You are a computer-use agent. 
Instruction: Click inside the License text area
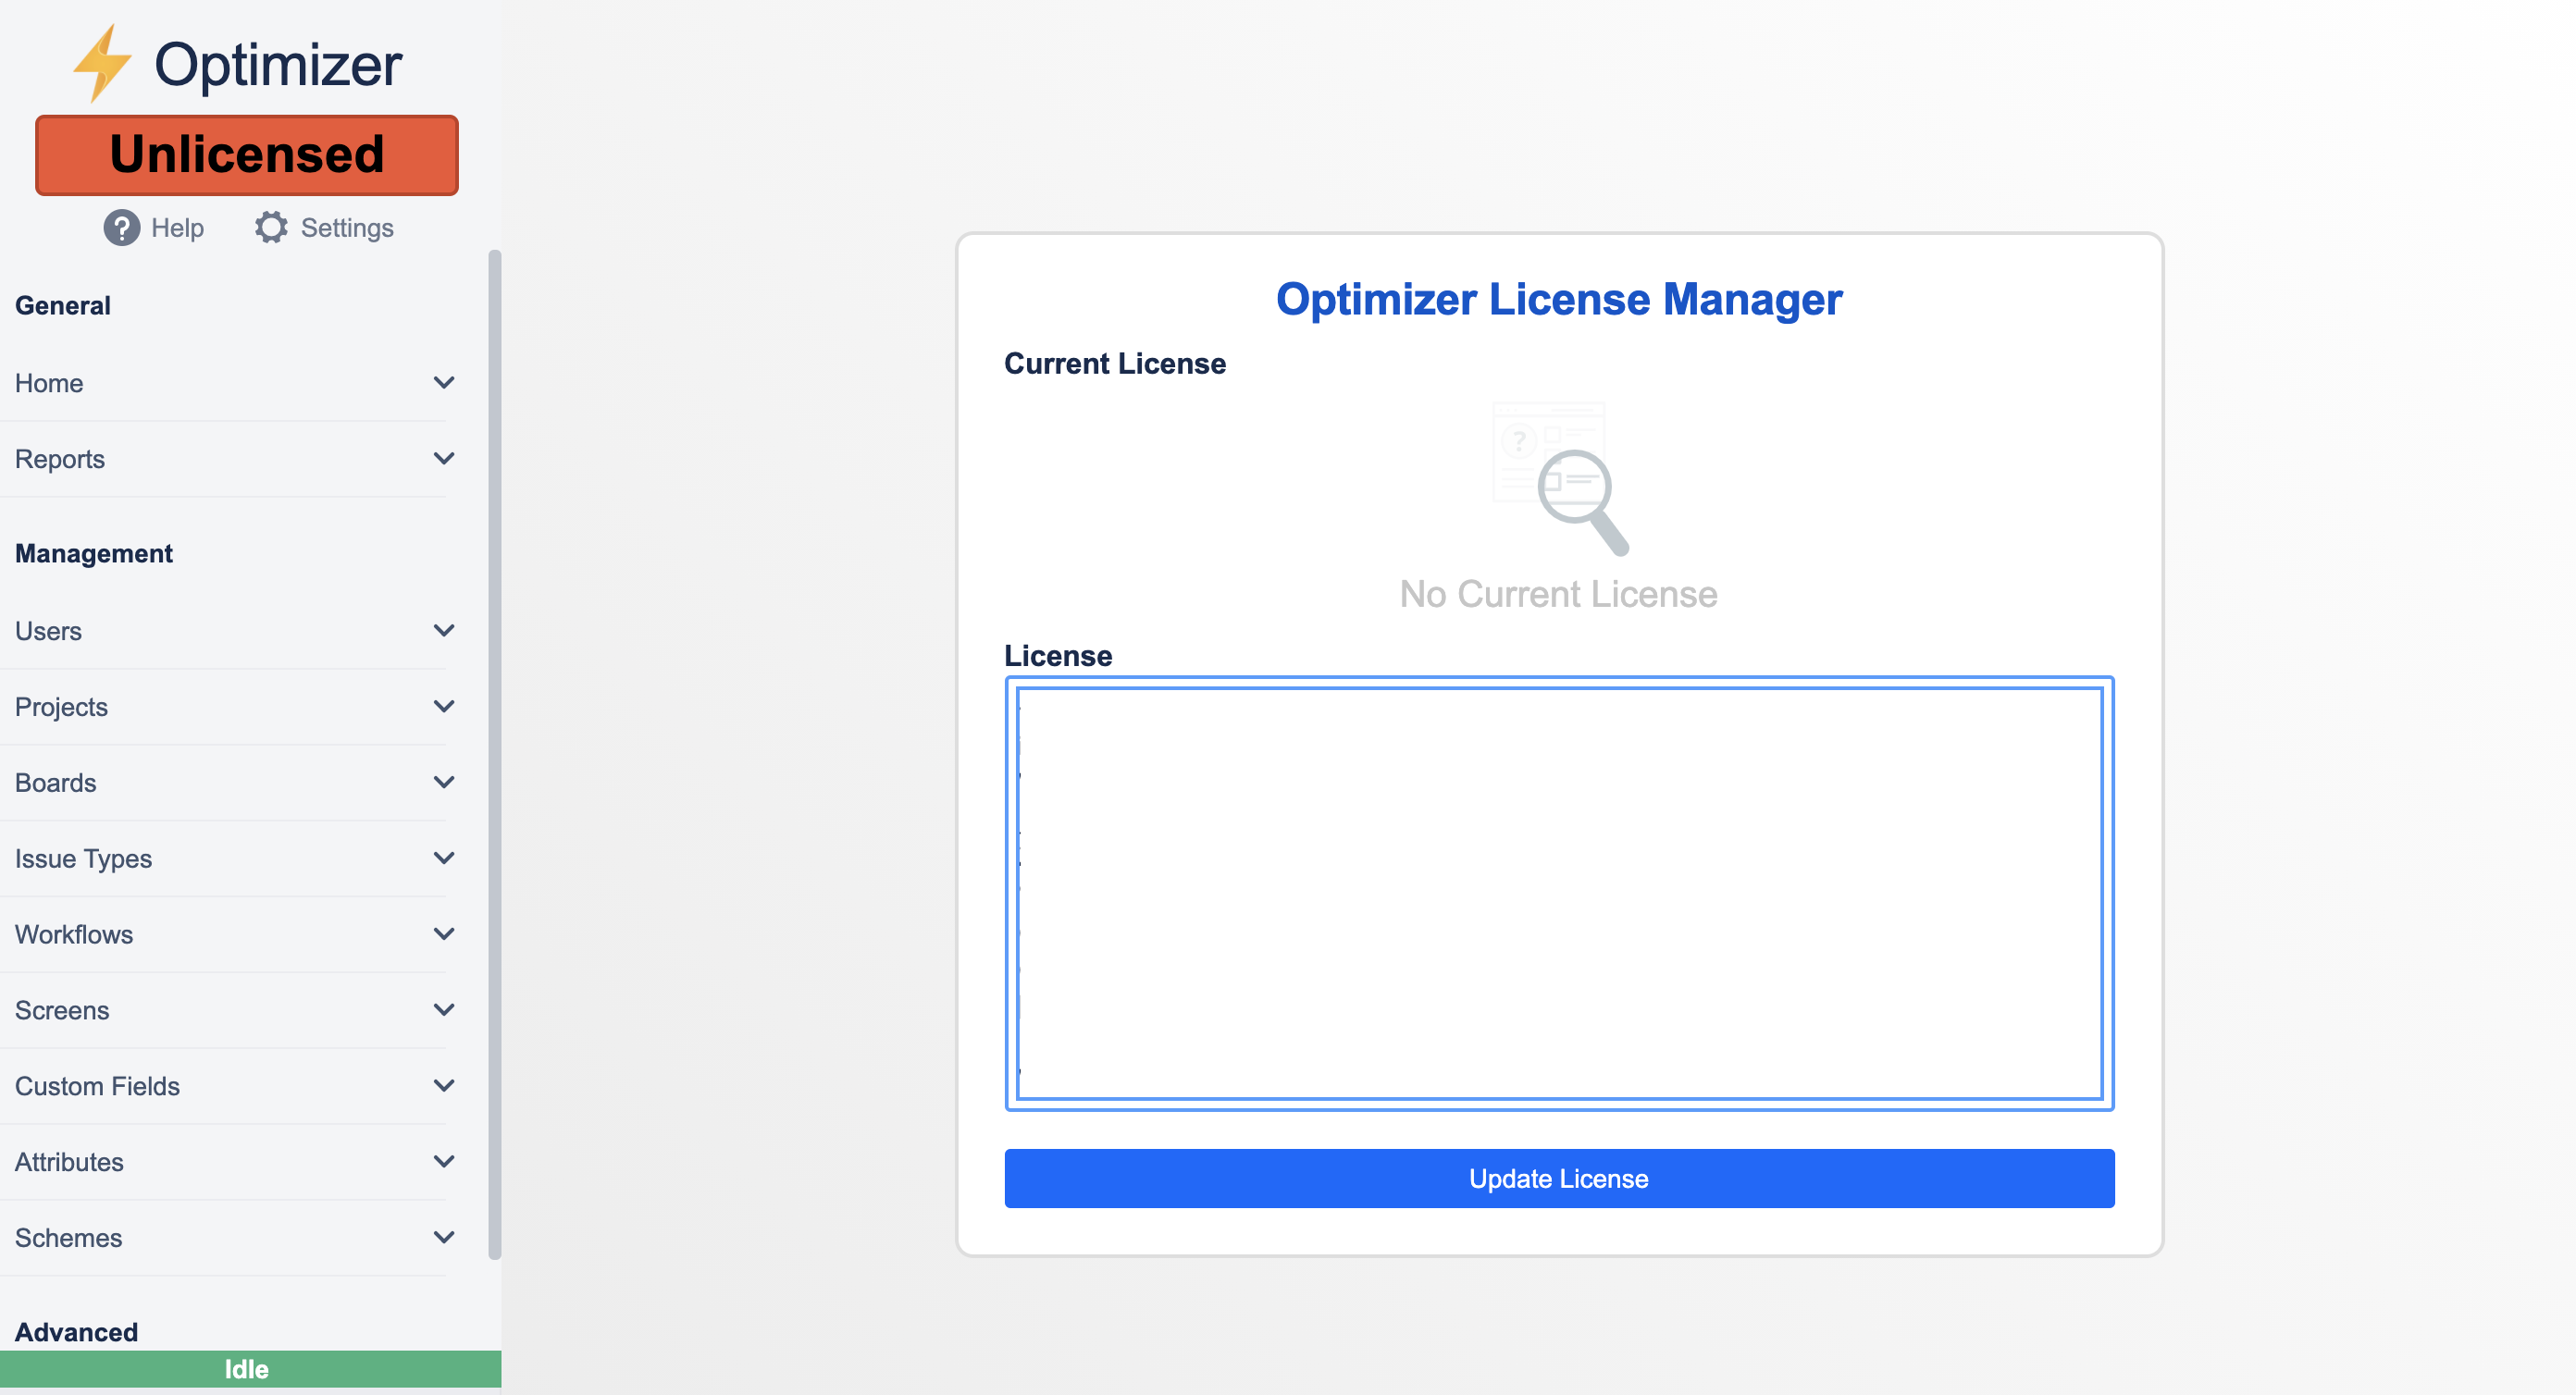coord(1559,893)
